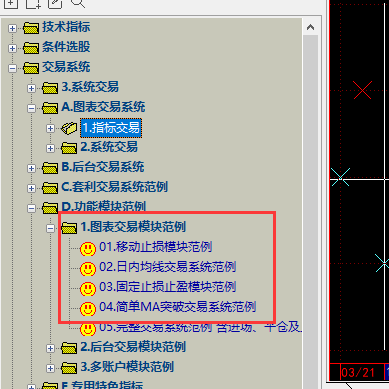Select 2.系统交易 under A.图表交易系统
The height and width of the screenshot is (389, 389).
pyautogui.click(x=109, y=147)
